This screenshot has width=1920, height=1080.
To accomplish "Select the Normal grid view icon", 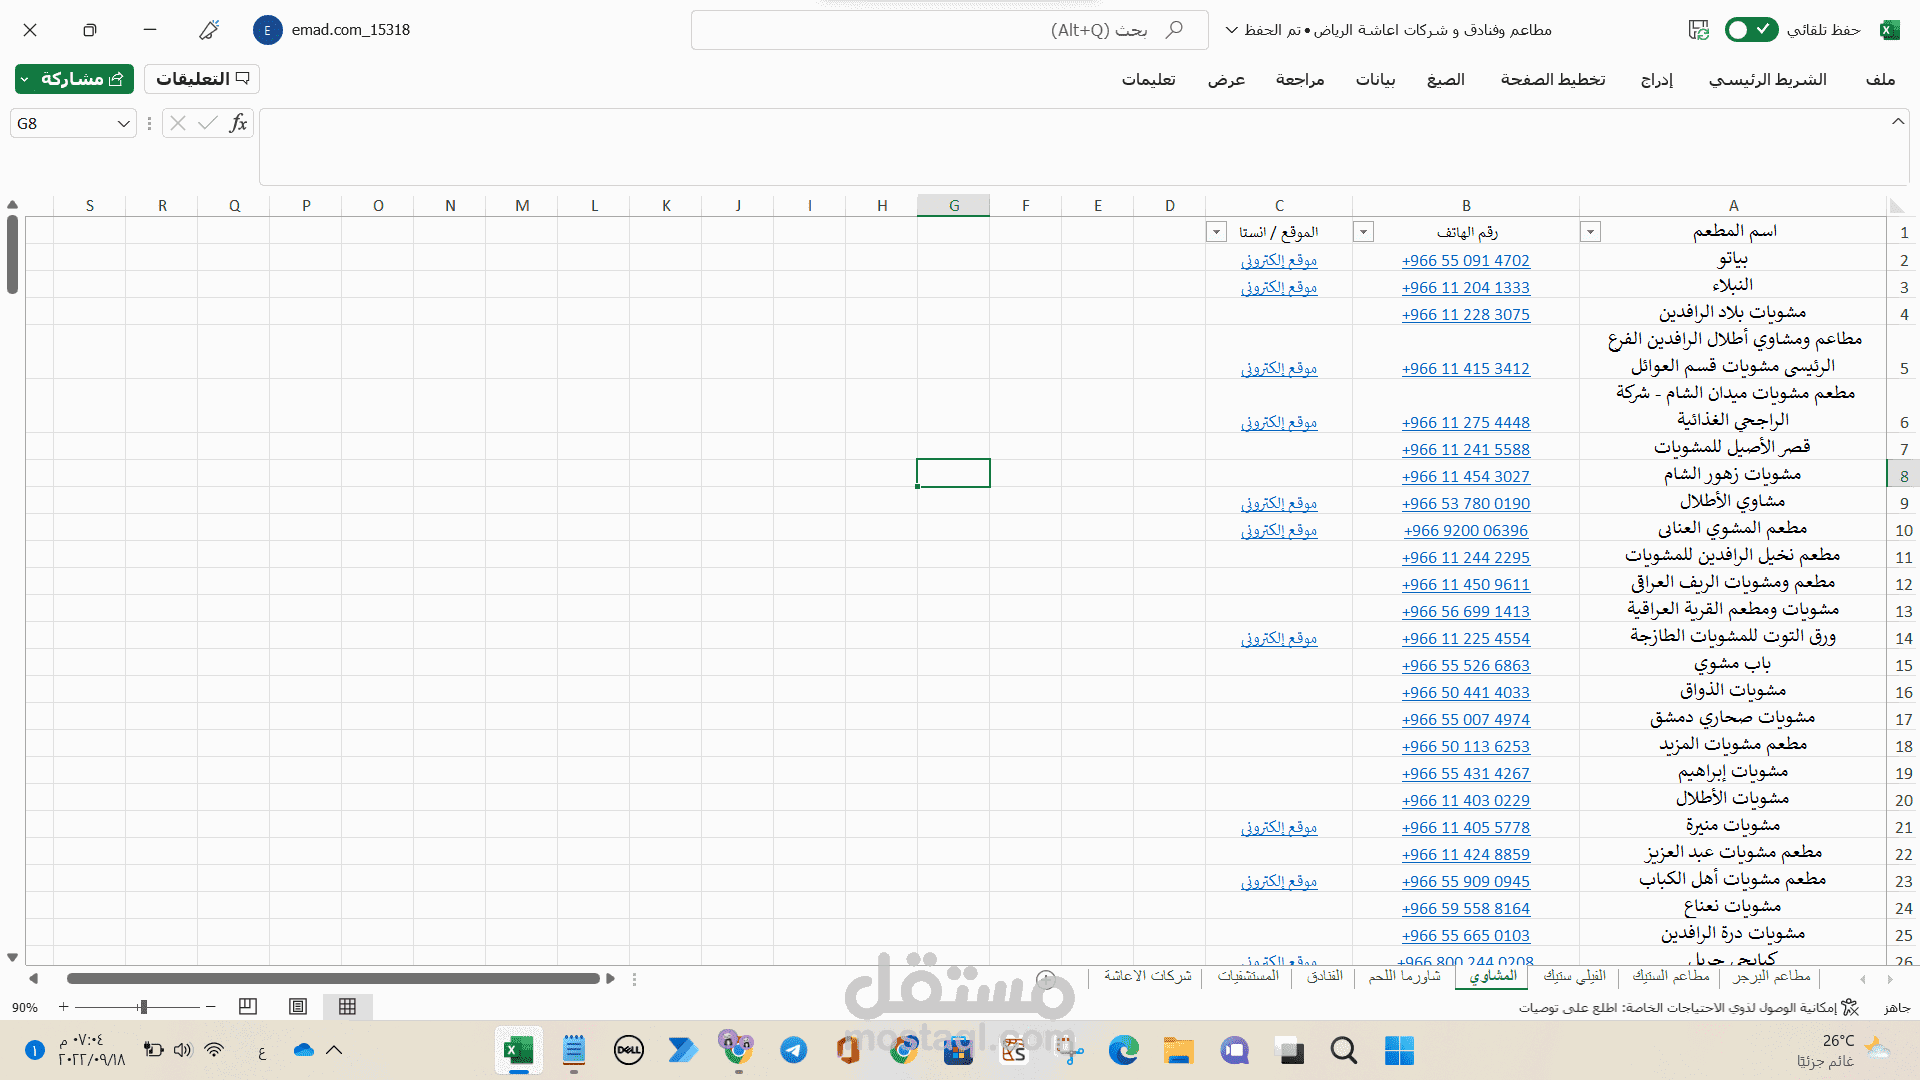I will (347, 1006).
